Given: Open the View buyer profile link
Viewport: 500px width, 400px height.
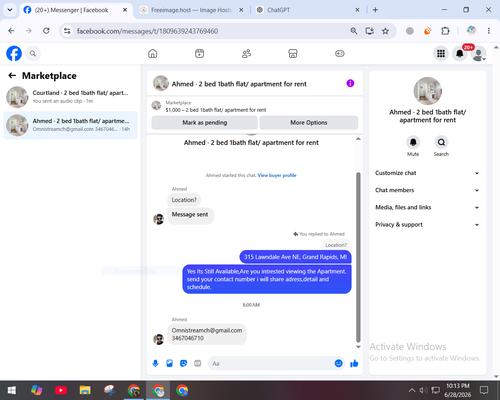Looking at the screenshot, I should (x=277, y=175).
